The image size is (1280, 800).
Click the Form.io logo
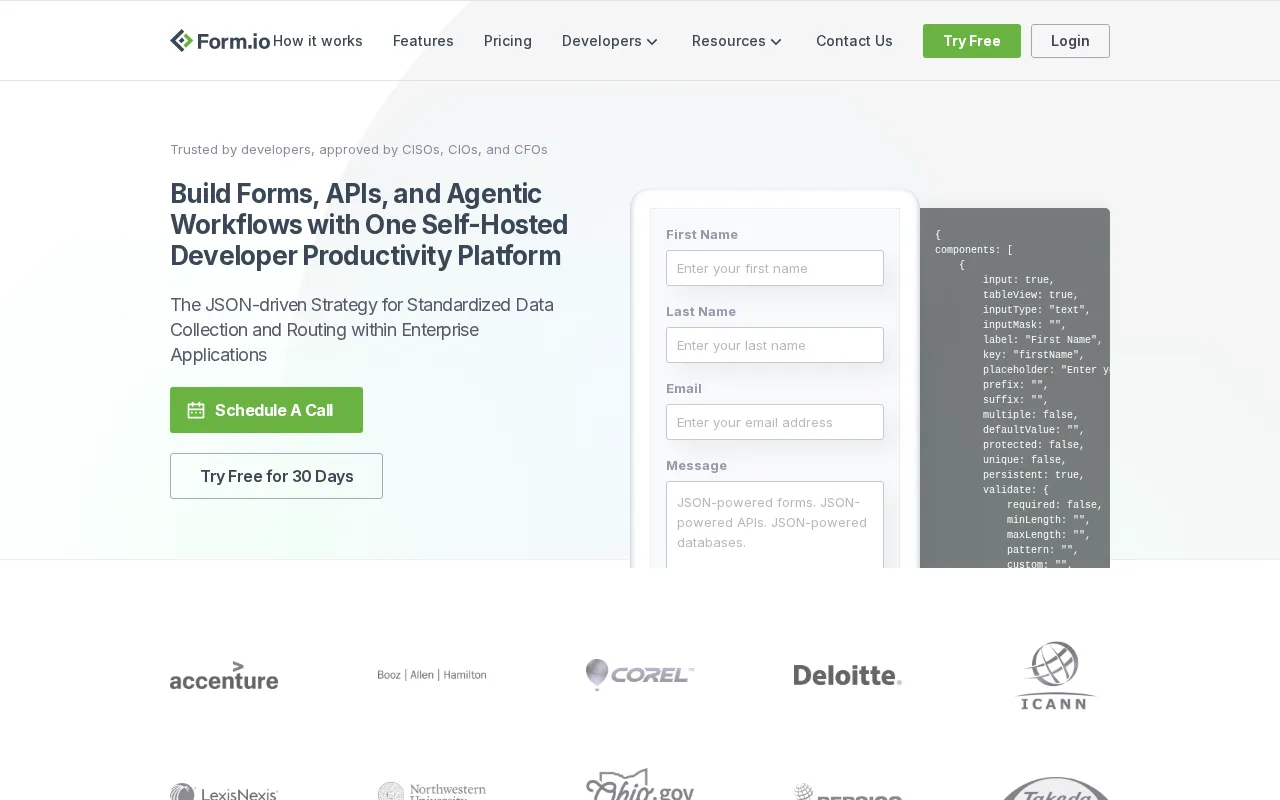[220, 41]
